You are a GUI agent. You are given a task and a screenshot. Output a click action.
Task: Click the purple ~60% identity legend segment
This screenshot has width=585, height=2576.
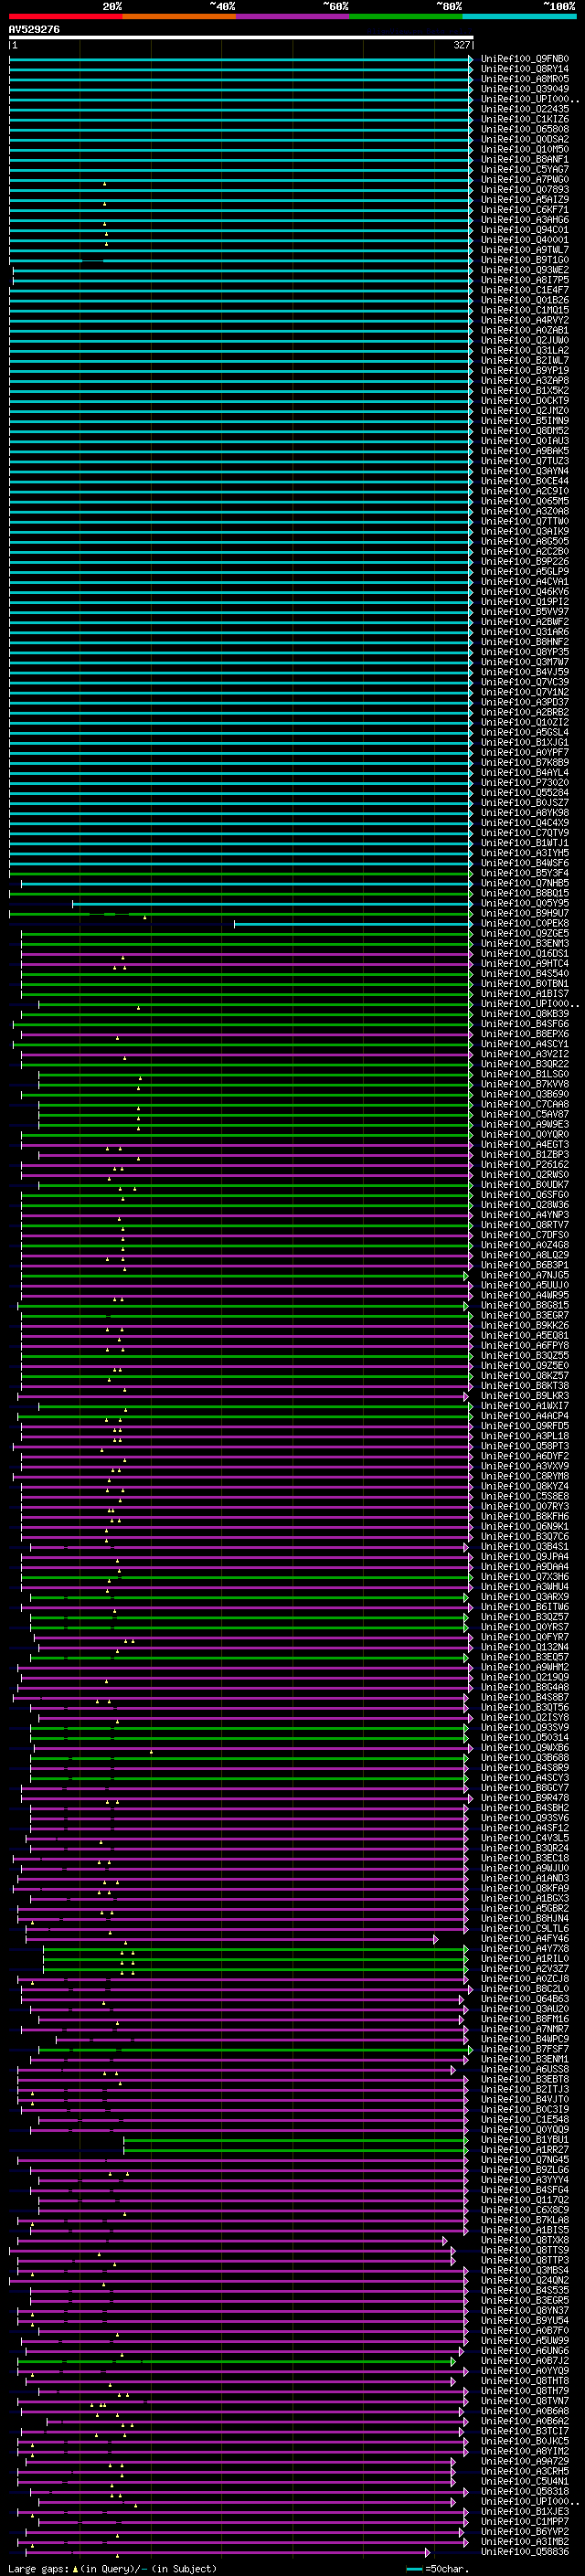pos(292,16)
